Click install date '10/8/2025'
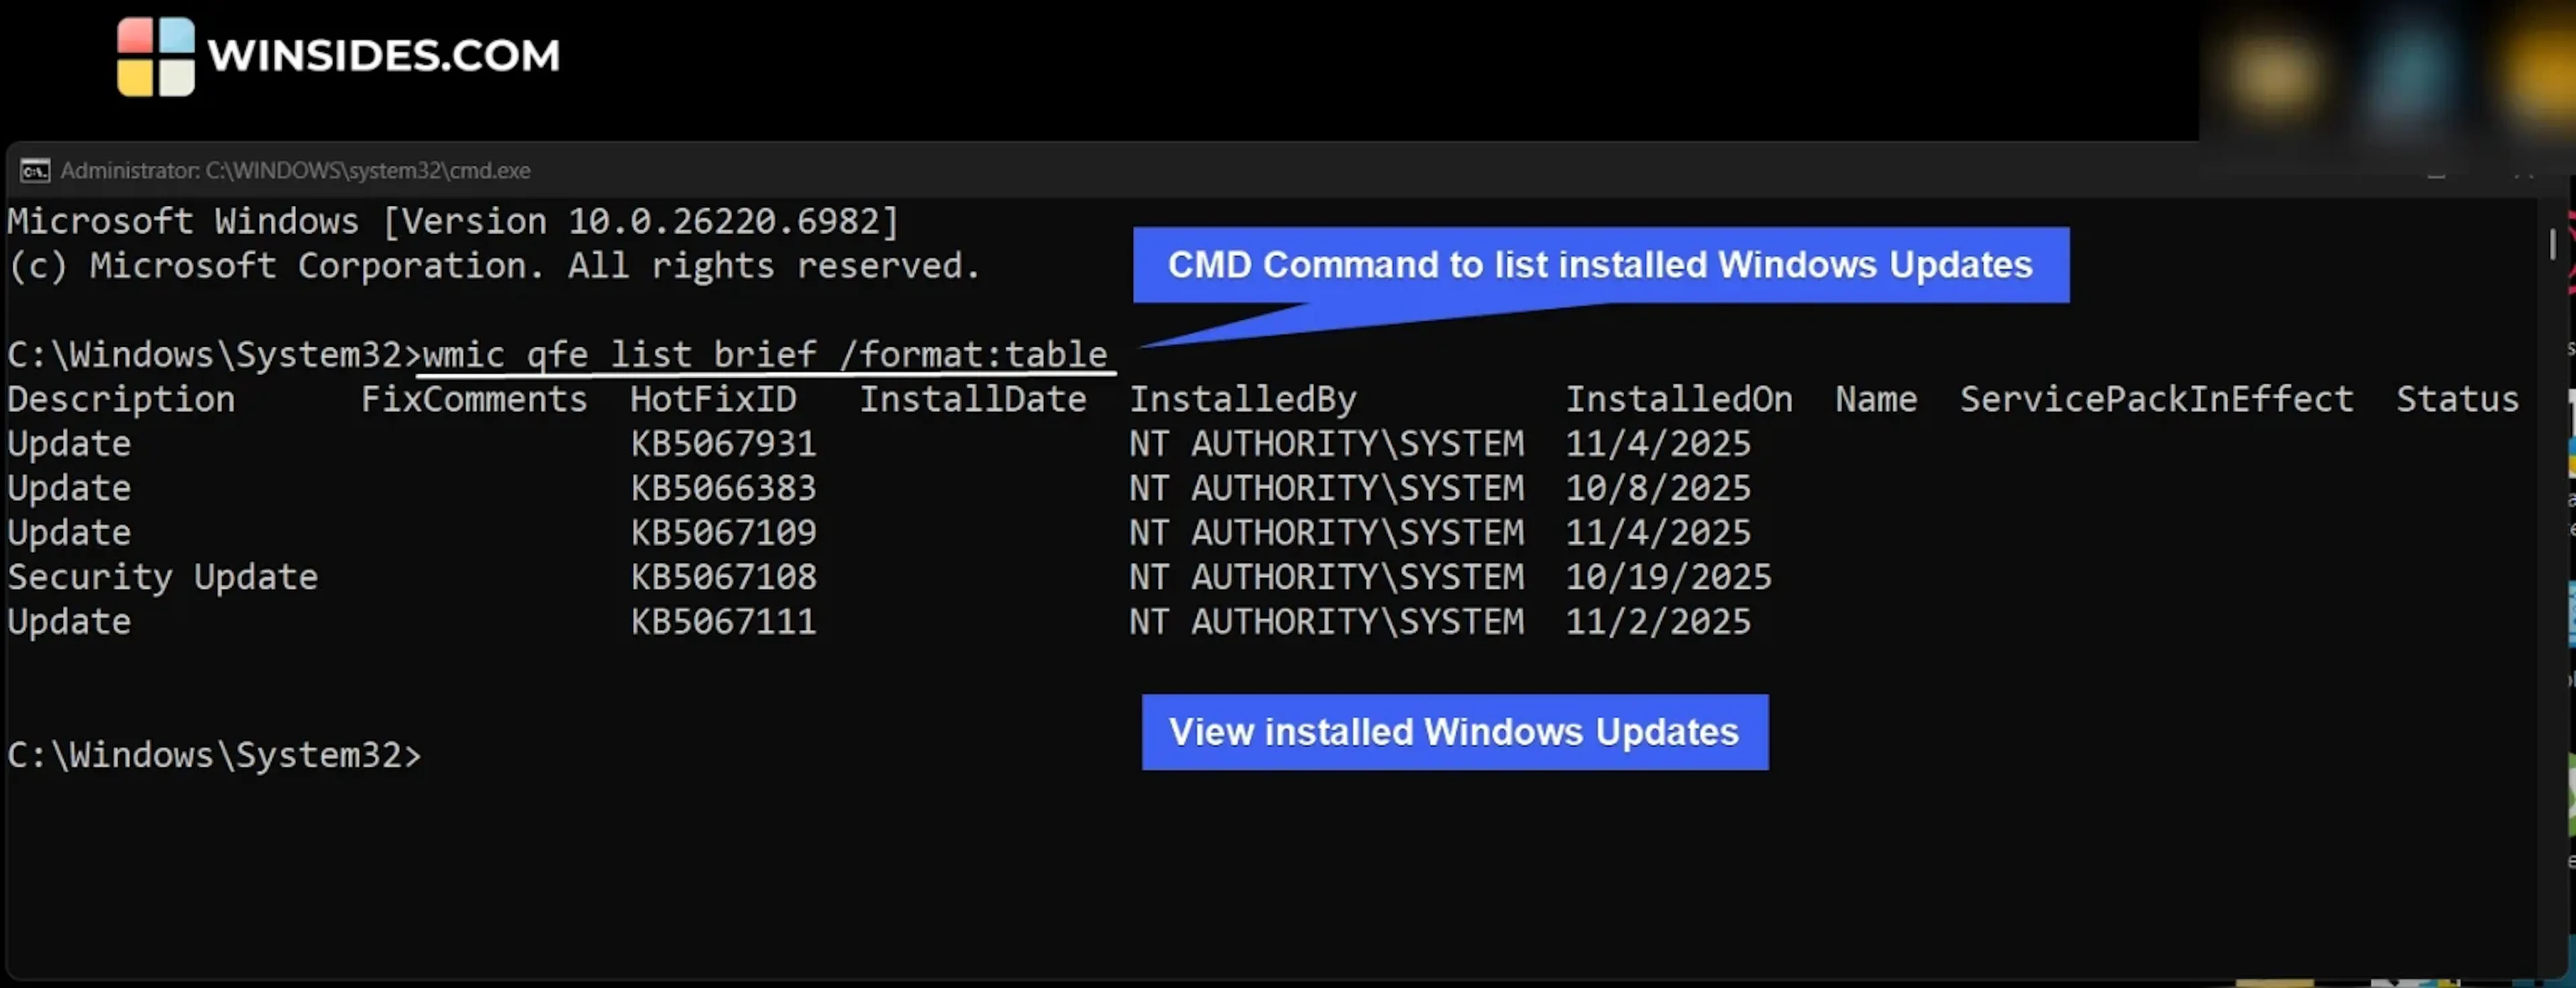Screen dimensions: 2576x988 (x=1658, y=489)
